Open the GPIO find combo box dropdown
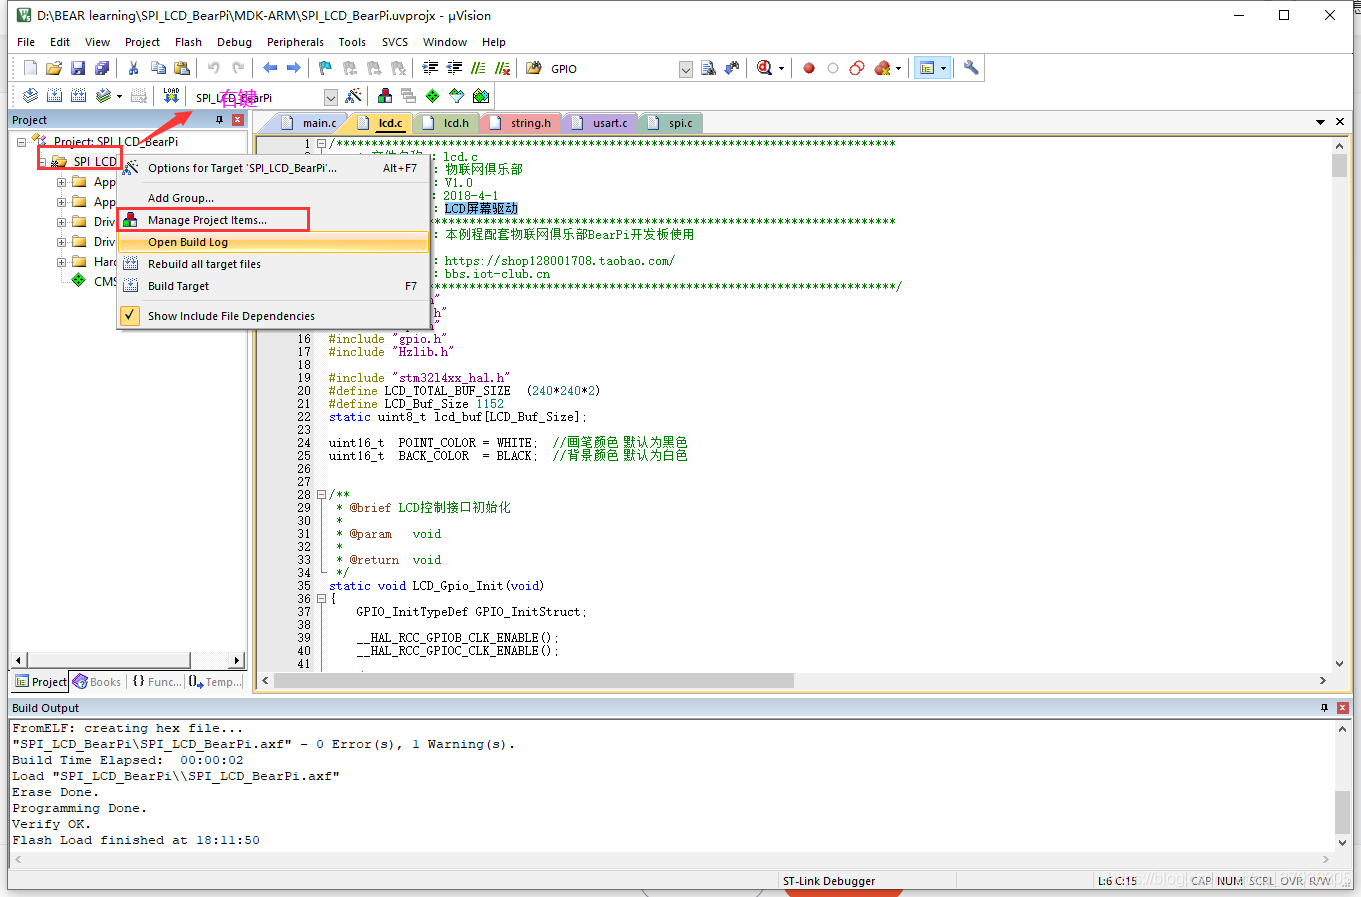The width and height of the screenshot is (1361, 897). coord(686,69)
